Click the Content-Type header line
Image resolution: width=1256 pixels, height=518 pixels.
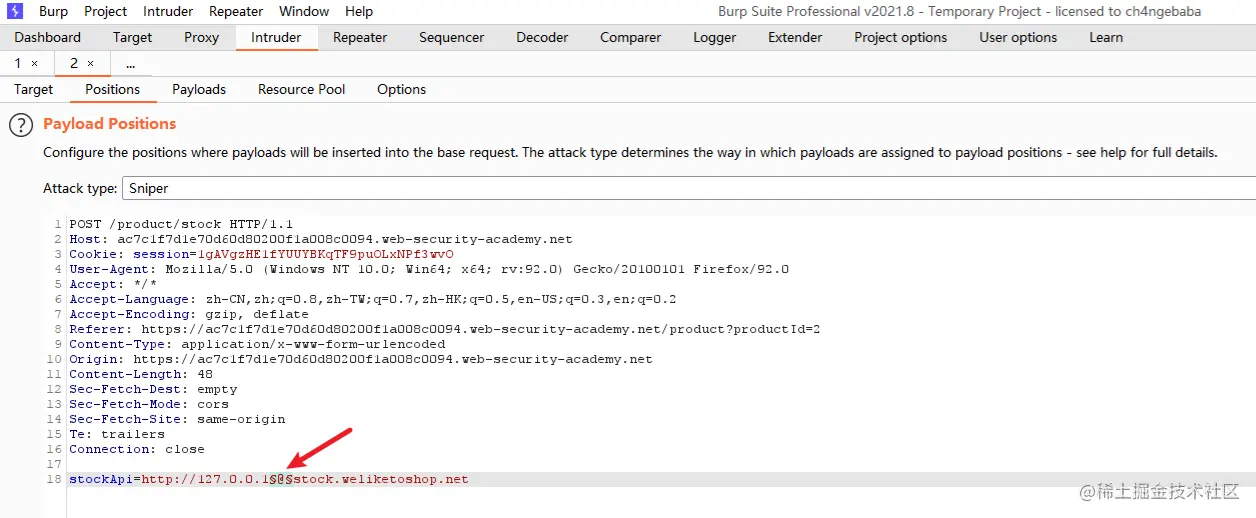[x=257, y=344]
